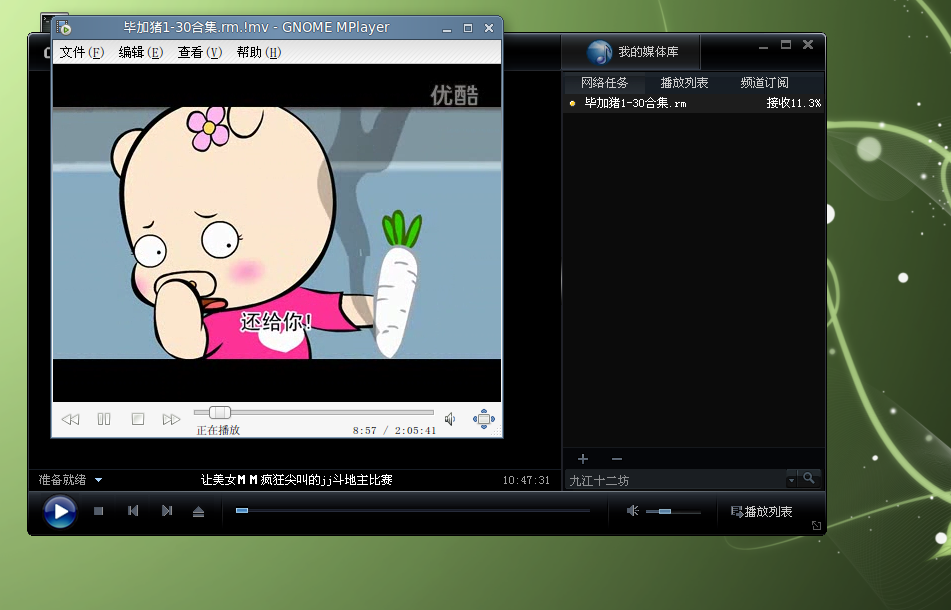Open the 编辑(E) menu in GNOME MPlayer
This screenshot has width=951, height=610.
pos(141,53)
